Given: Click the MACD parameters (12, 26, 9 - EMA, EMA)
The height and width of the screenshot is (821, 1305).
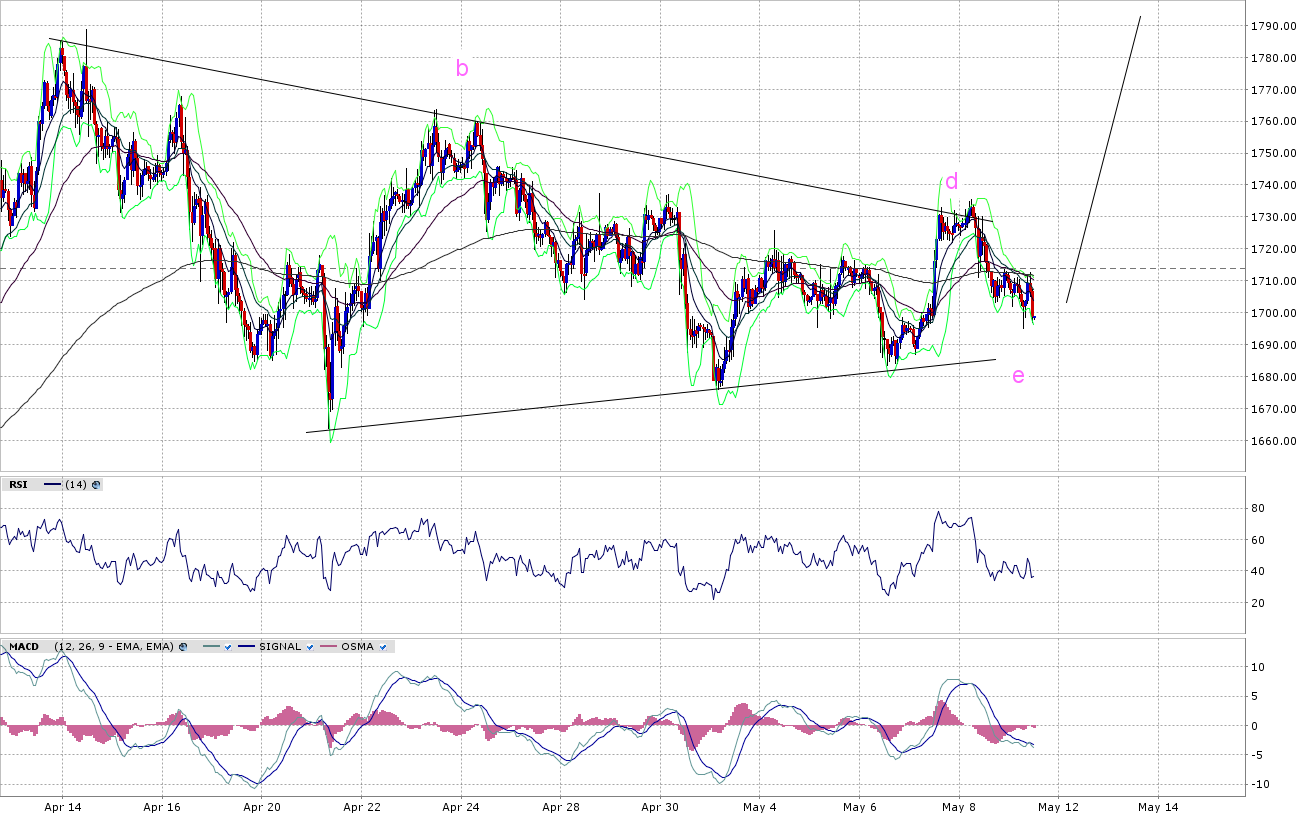Looking at the screenshot, I should coord(114,647).
